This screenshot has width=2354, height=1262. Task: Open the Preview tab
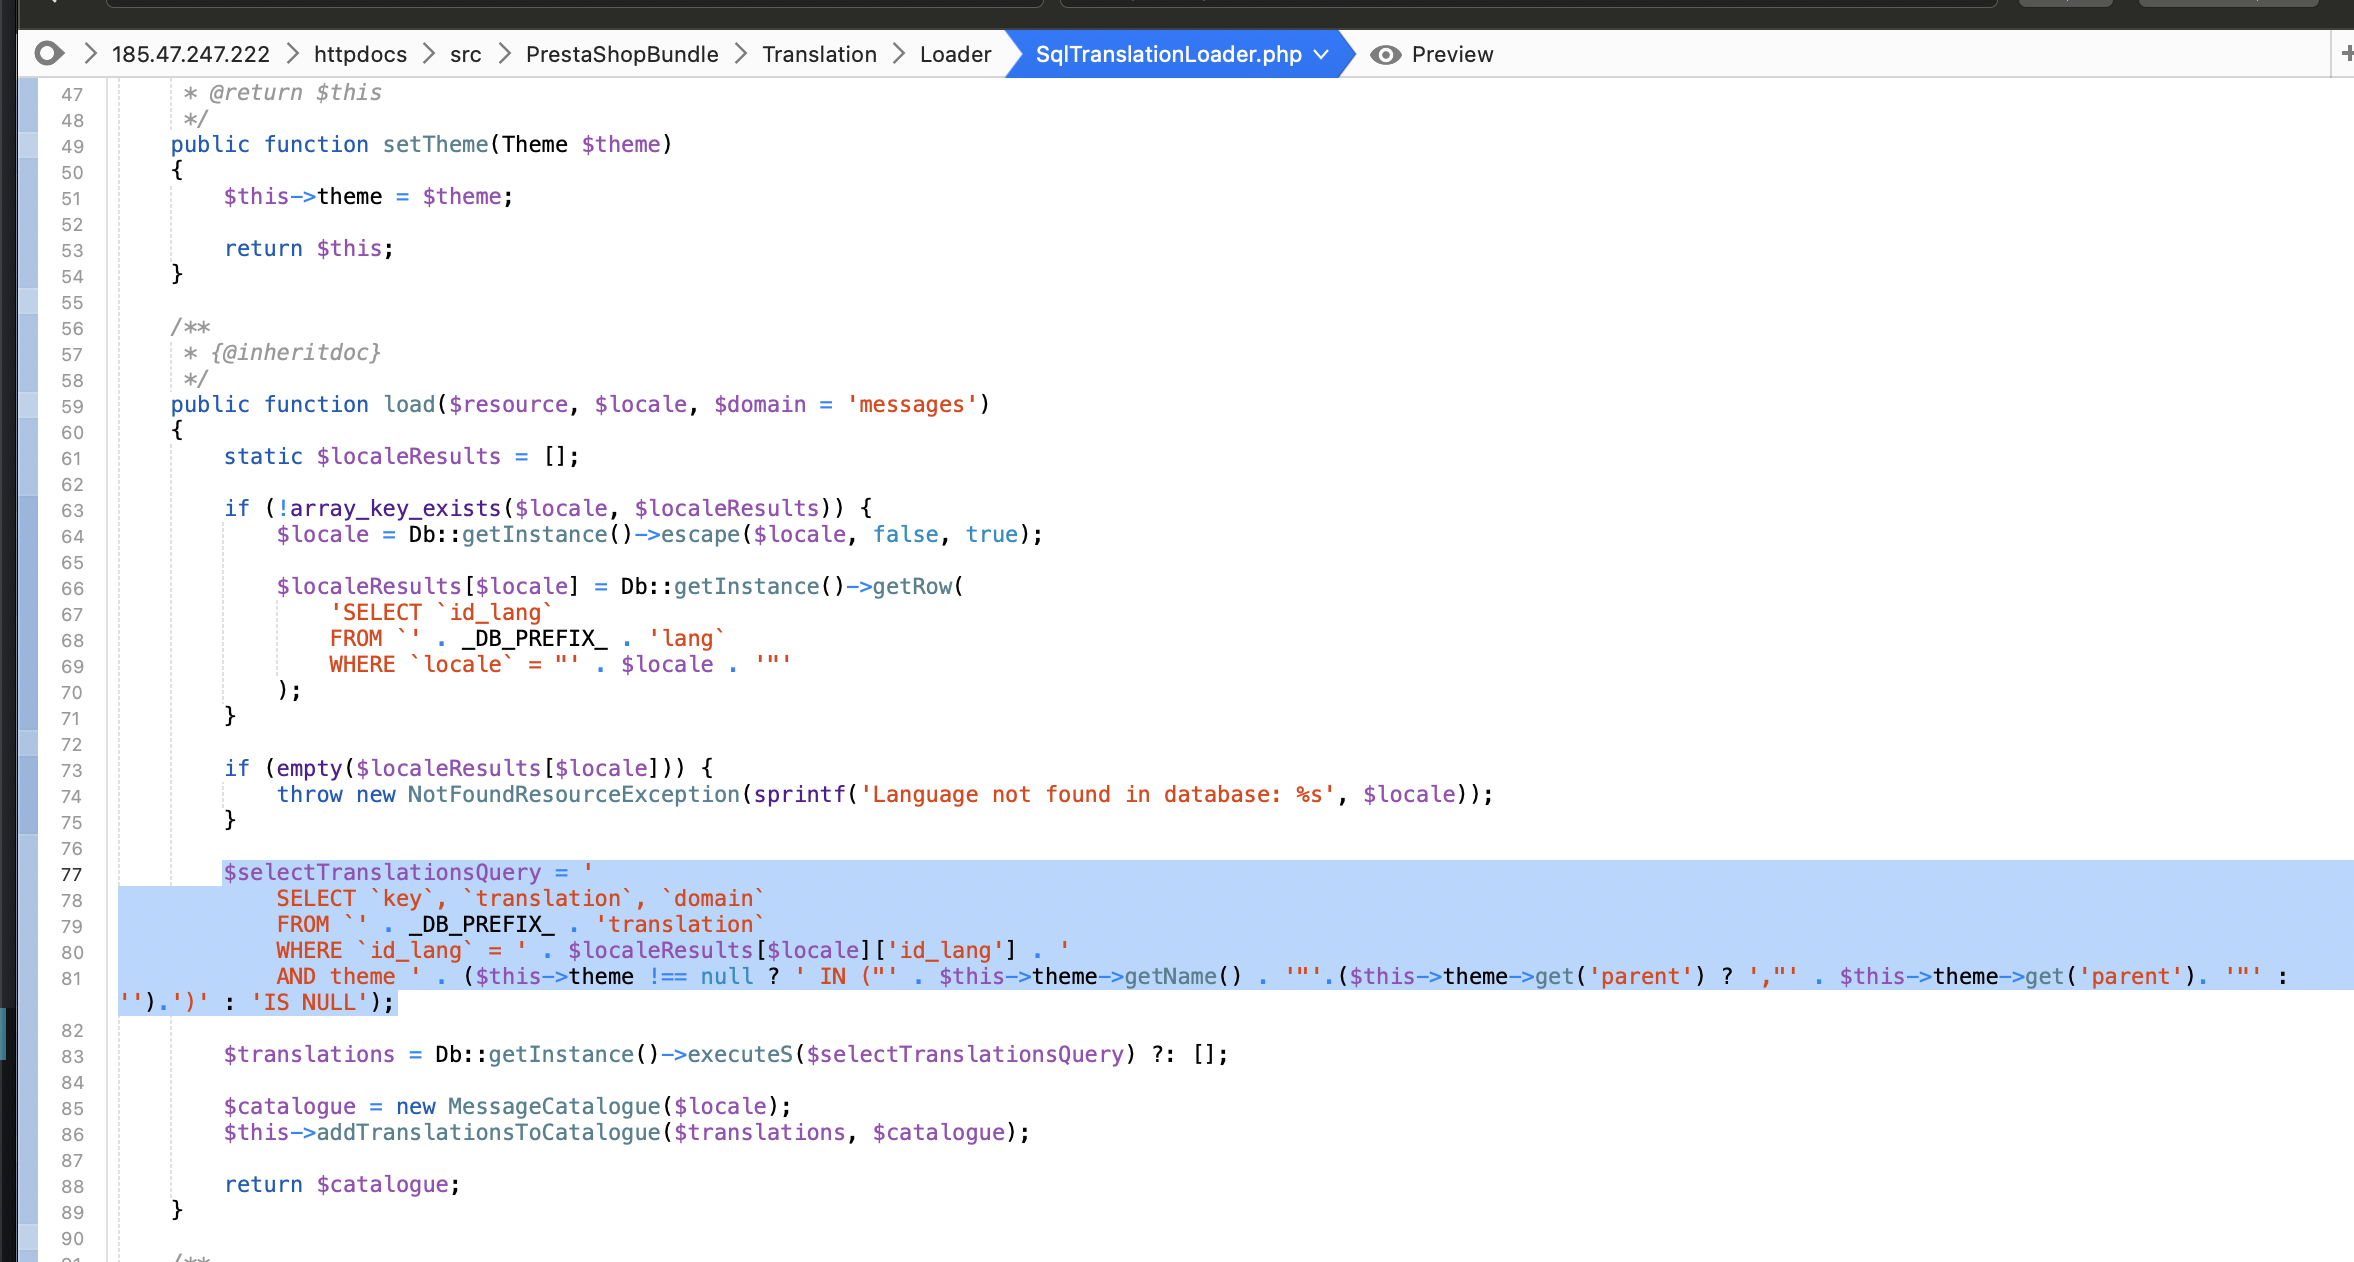click(x=1451, y=54)
